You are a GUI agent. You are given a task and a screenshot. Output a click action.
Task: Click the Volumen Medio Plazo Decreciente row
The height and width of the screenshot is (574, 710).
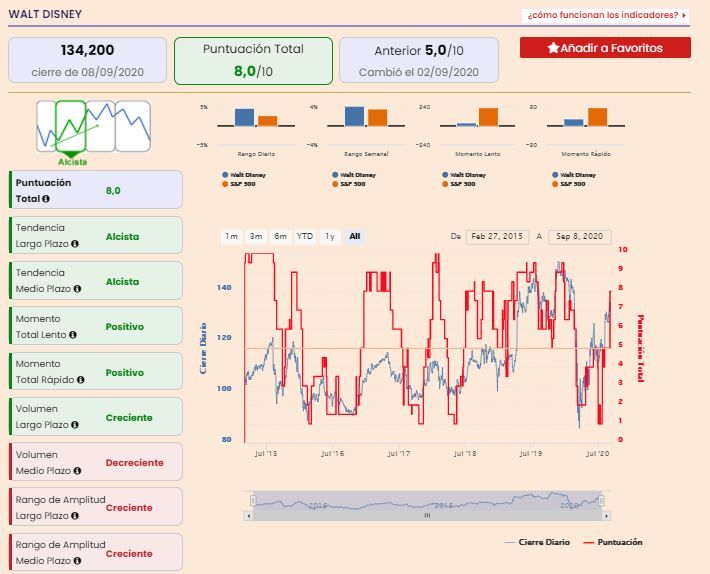96,462
